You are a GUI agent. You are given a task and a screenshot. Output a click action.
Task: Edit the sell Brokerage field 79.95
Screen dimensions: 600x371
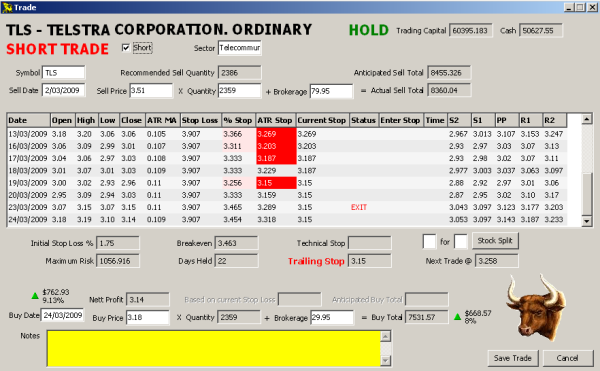tap(331, 91)
